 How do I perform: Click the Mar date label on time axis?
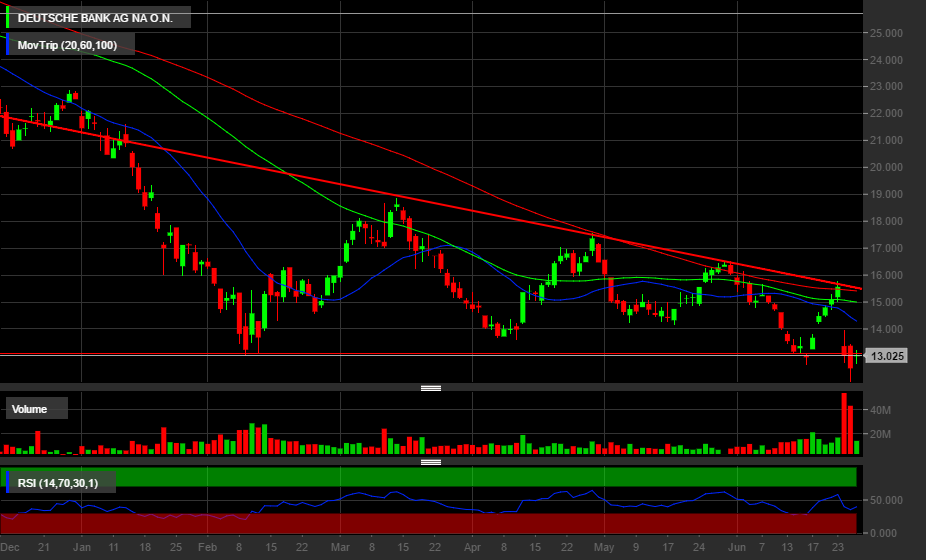[340, 547]
